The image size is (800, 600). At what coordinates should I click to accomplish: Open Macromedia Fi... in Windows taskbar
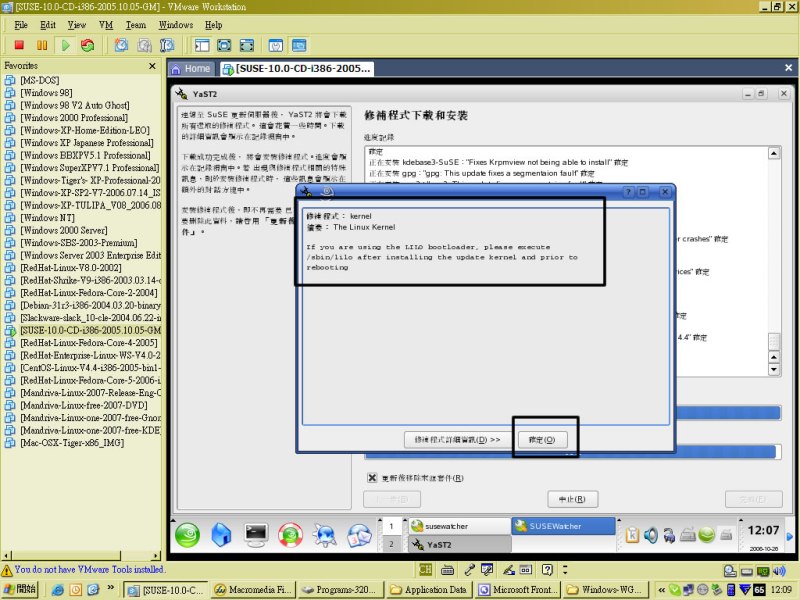pos(252,590)
